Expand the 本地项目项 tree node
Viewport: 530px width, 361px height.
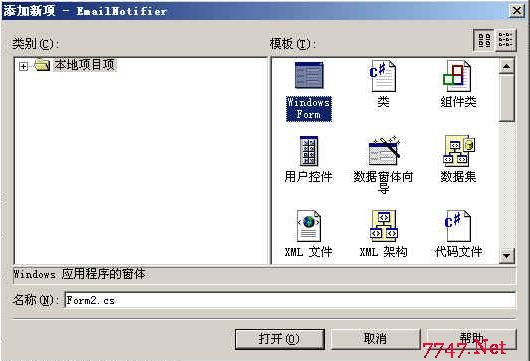23,66
